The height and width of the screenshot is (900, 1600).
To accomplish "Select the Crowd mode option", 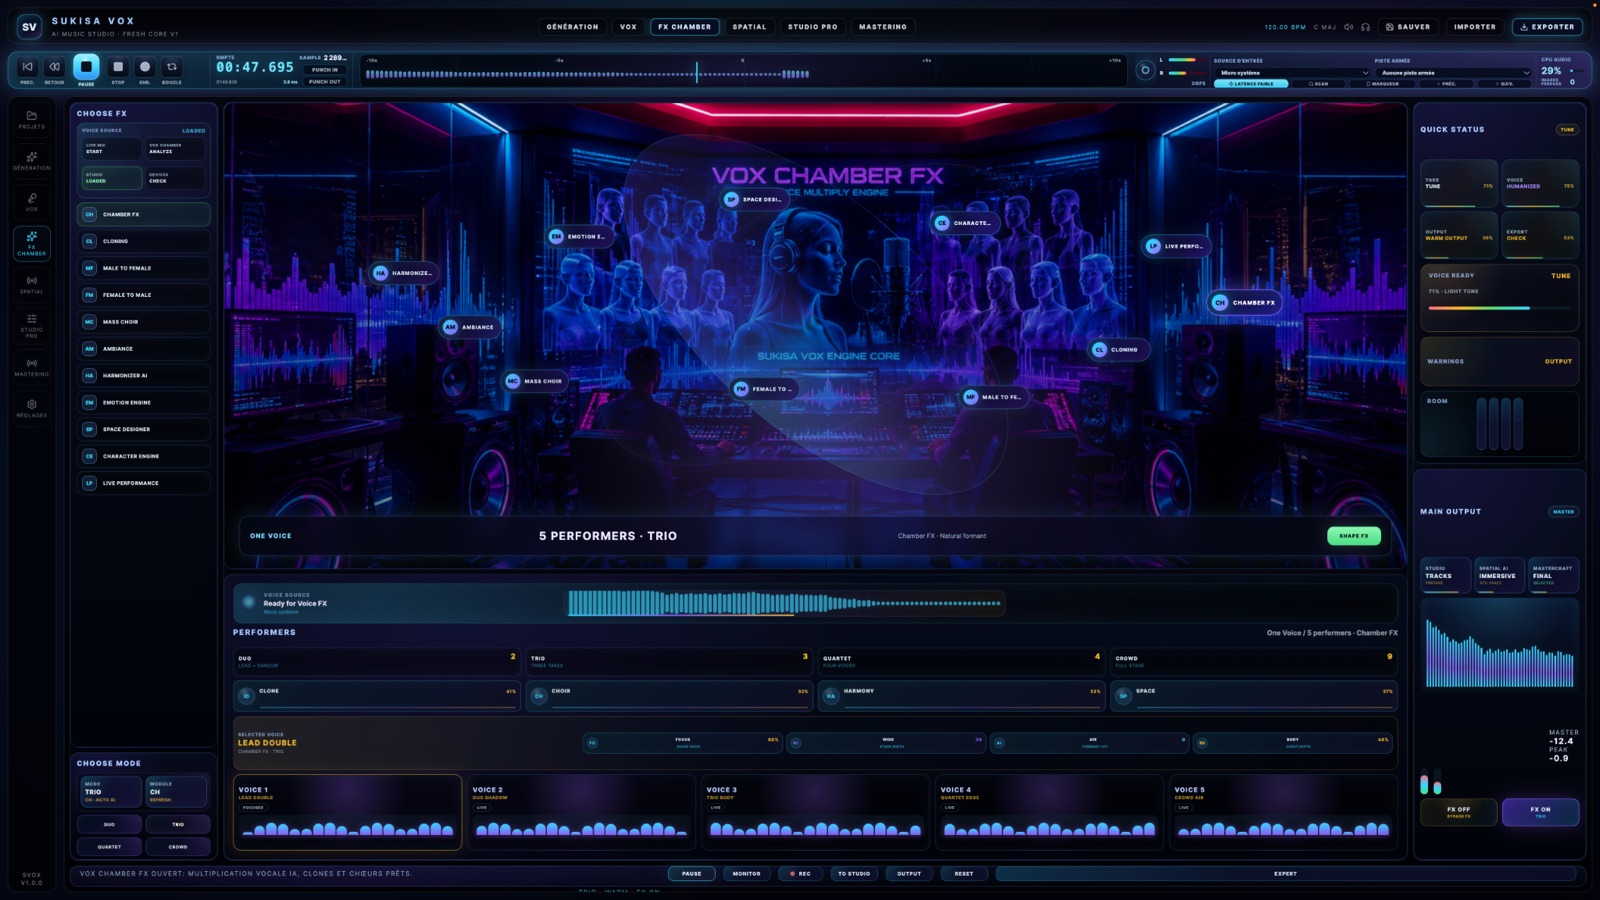I will (177, 847).
